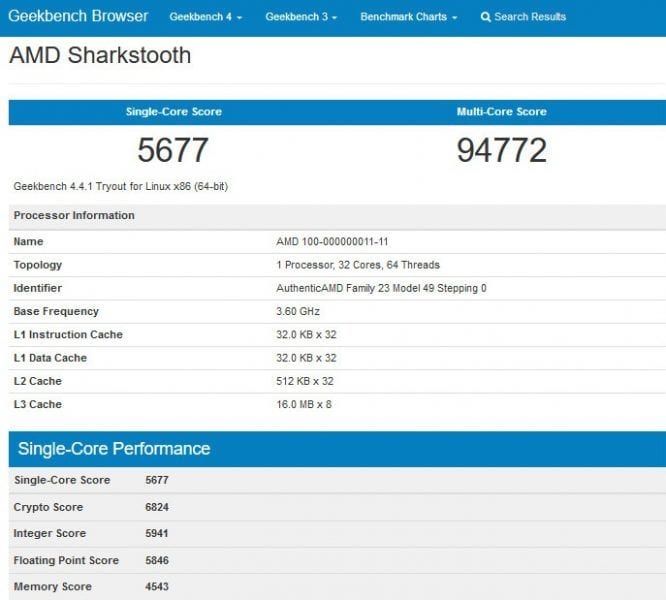This screenshot has height=600, width=666.
Task: Select L2 Cache value 512 KB x 32
Action: point(305,381)
